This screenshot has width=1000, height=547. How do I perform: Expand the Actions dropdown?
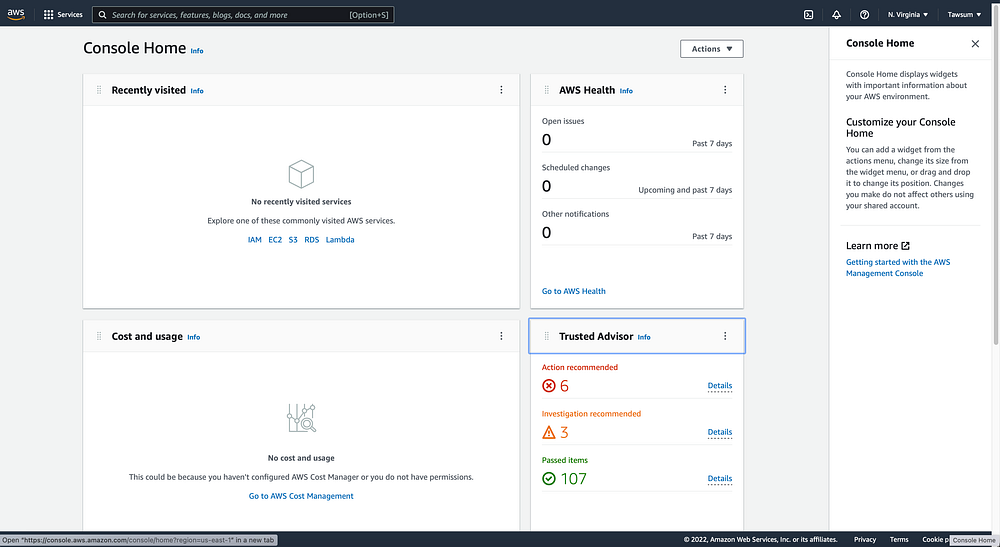712,49
